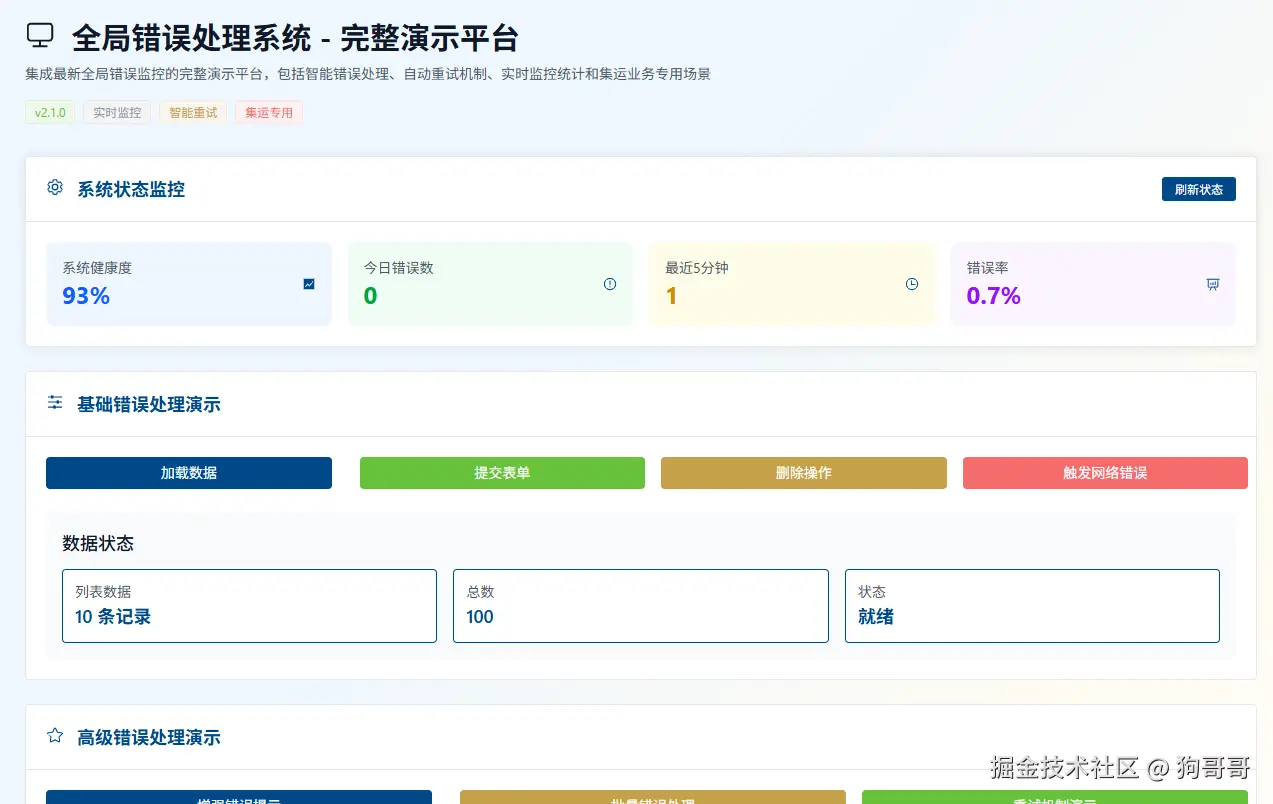Viewport: 1273px width, 804px height.
Task: Open the chart board icon in the 错误率 card
Action: pyautogui.click(x=1213, y=283)
